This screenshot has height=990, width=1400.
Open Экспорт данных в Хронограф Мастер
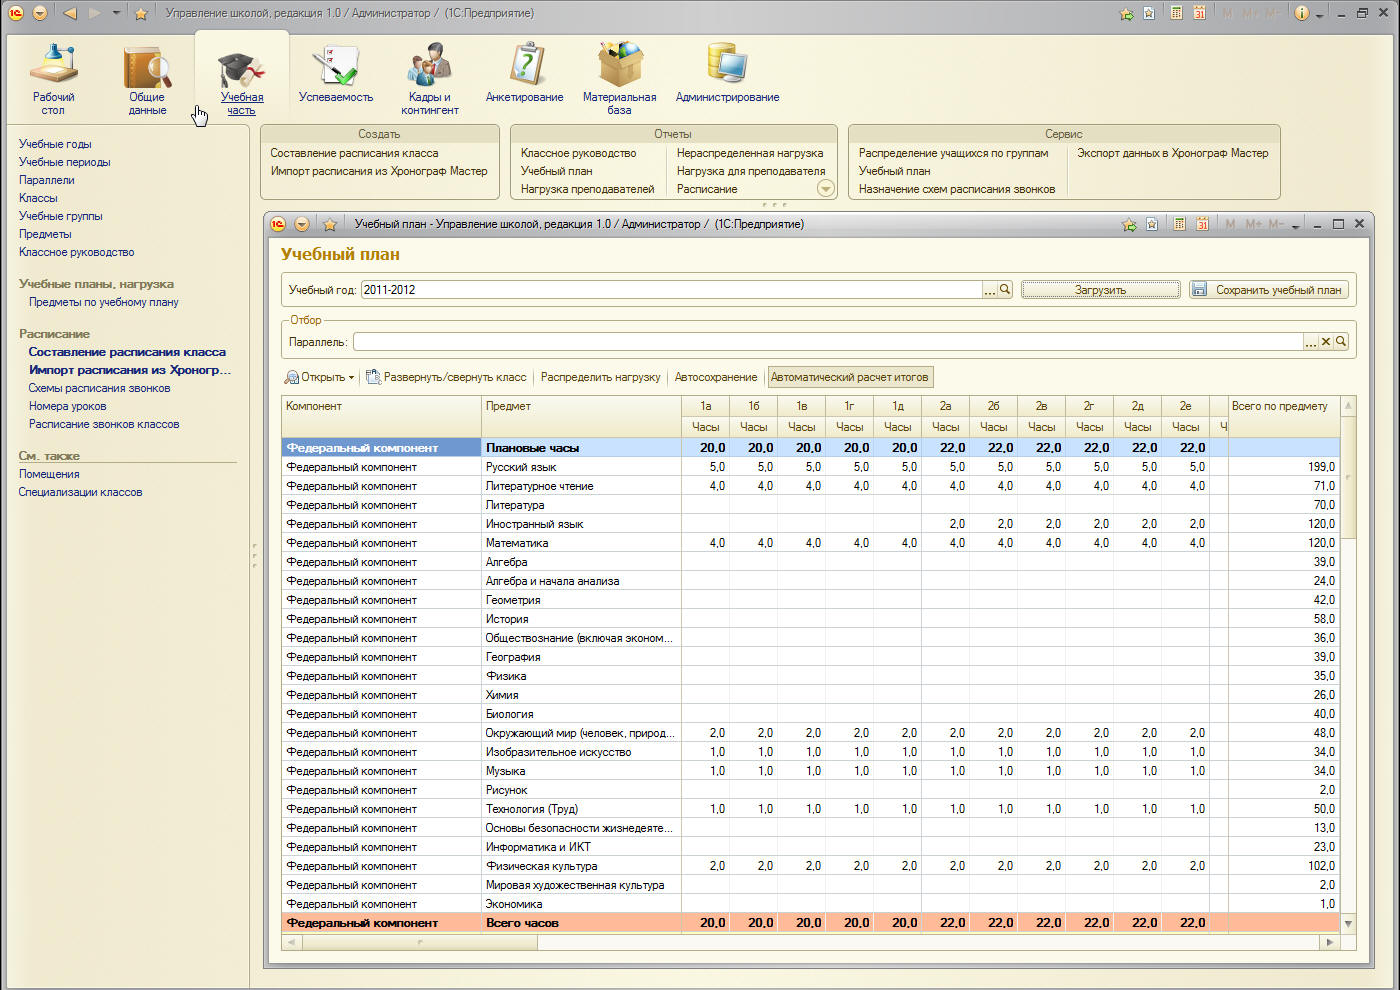(1172, 153)
